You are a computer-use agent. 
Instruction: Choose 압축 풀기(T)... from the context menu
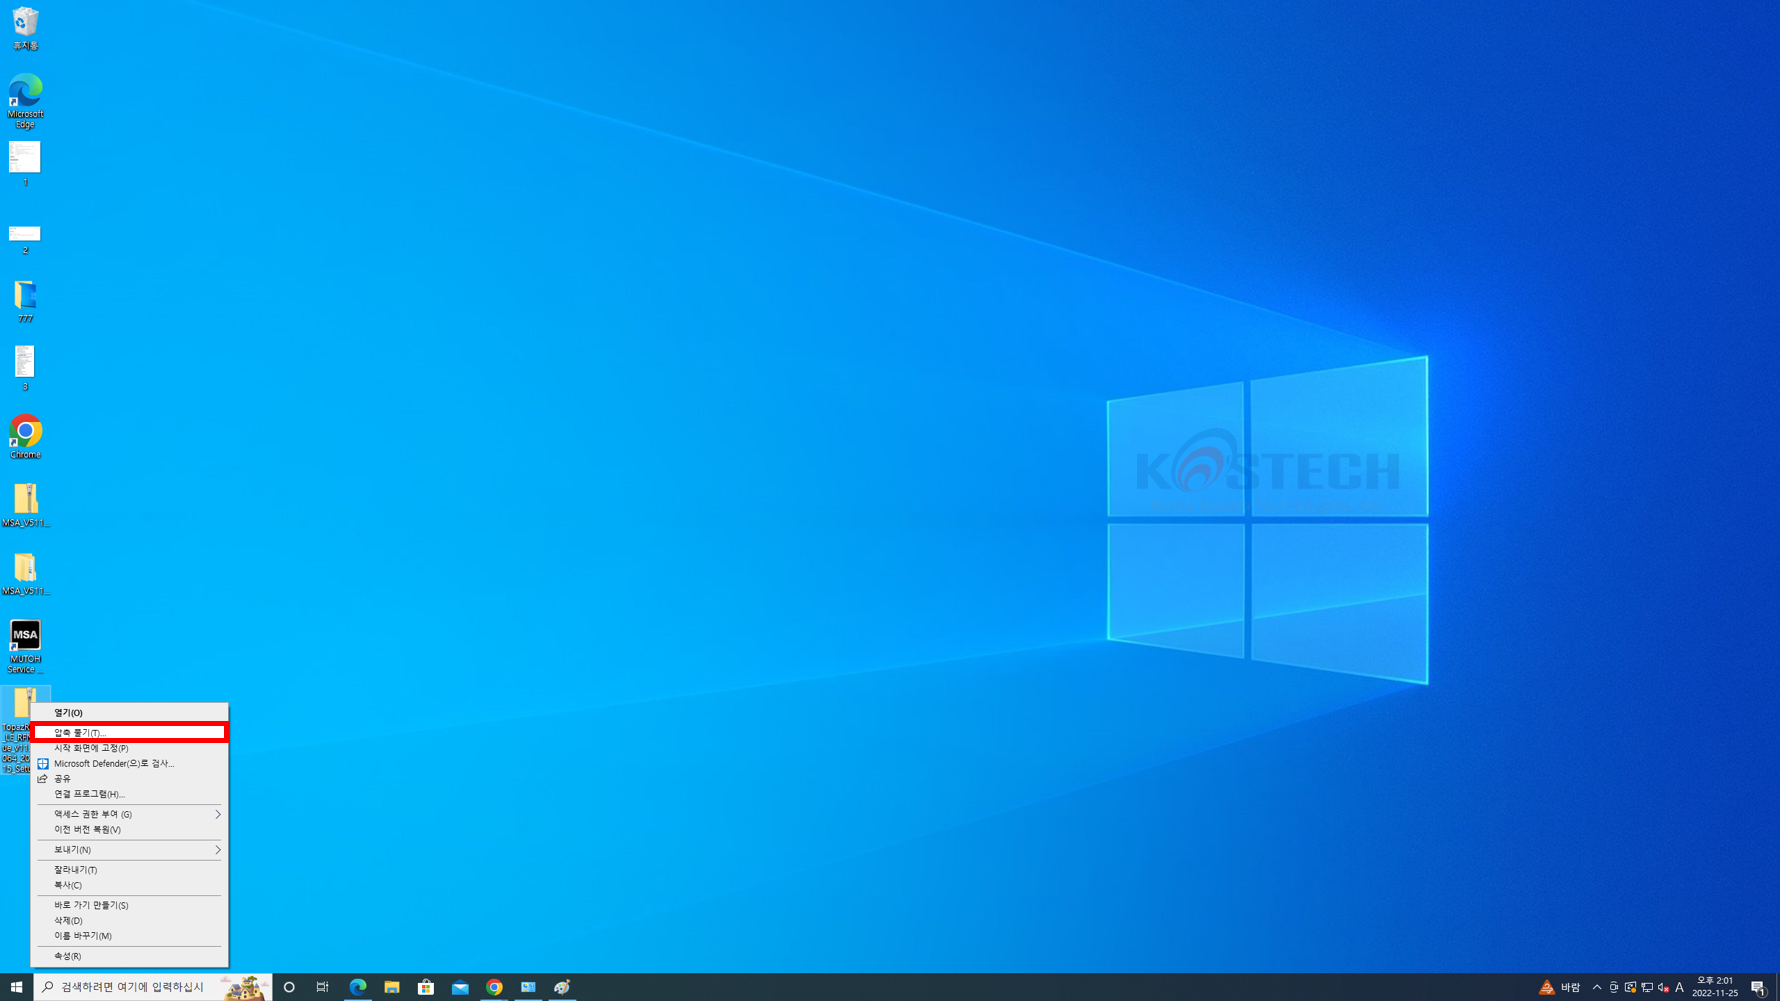point(129,733)
